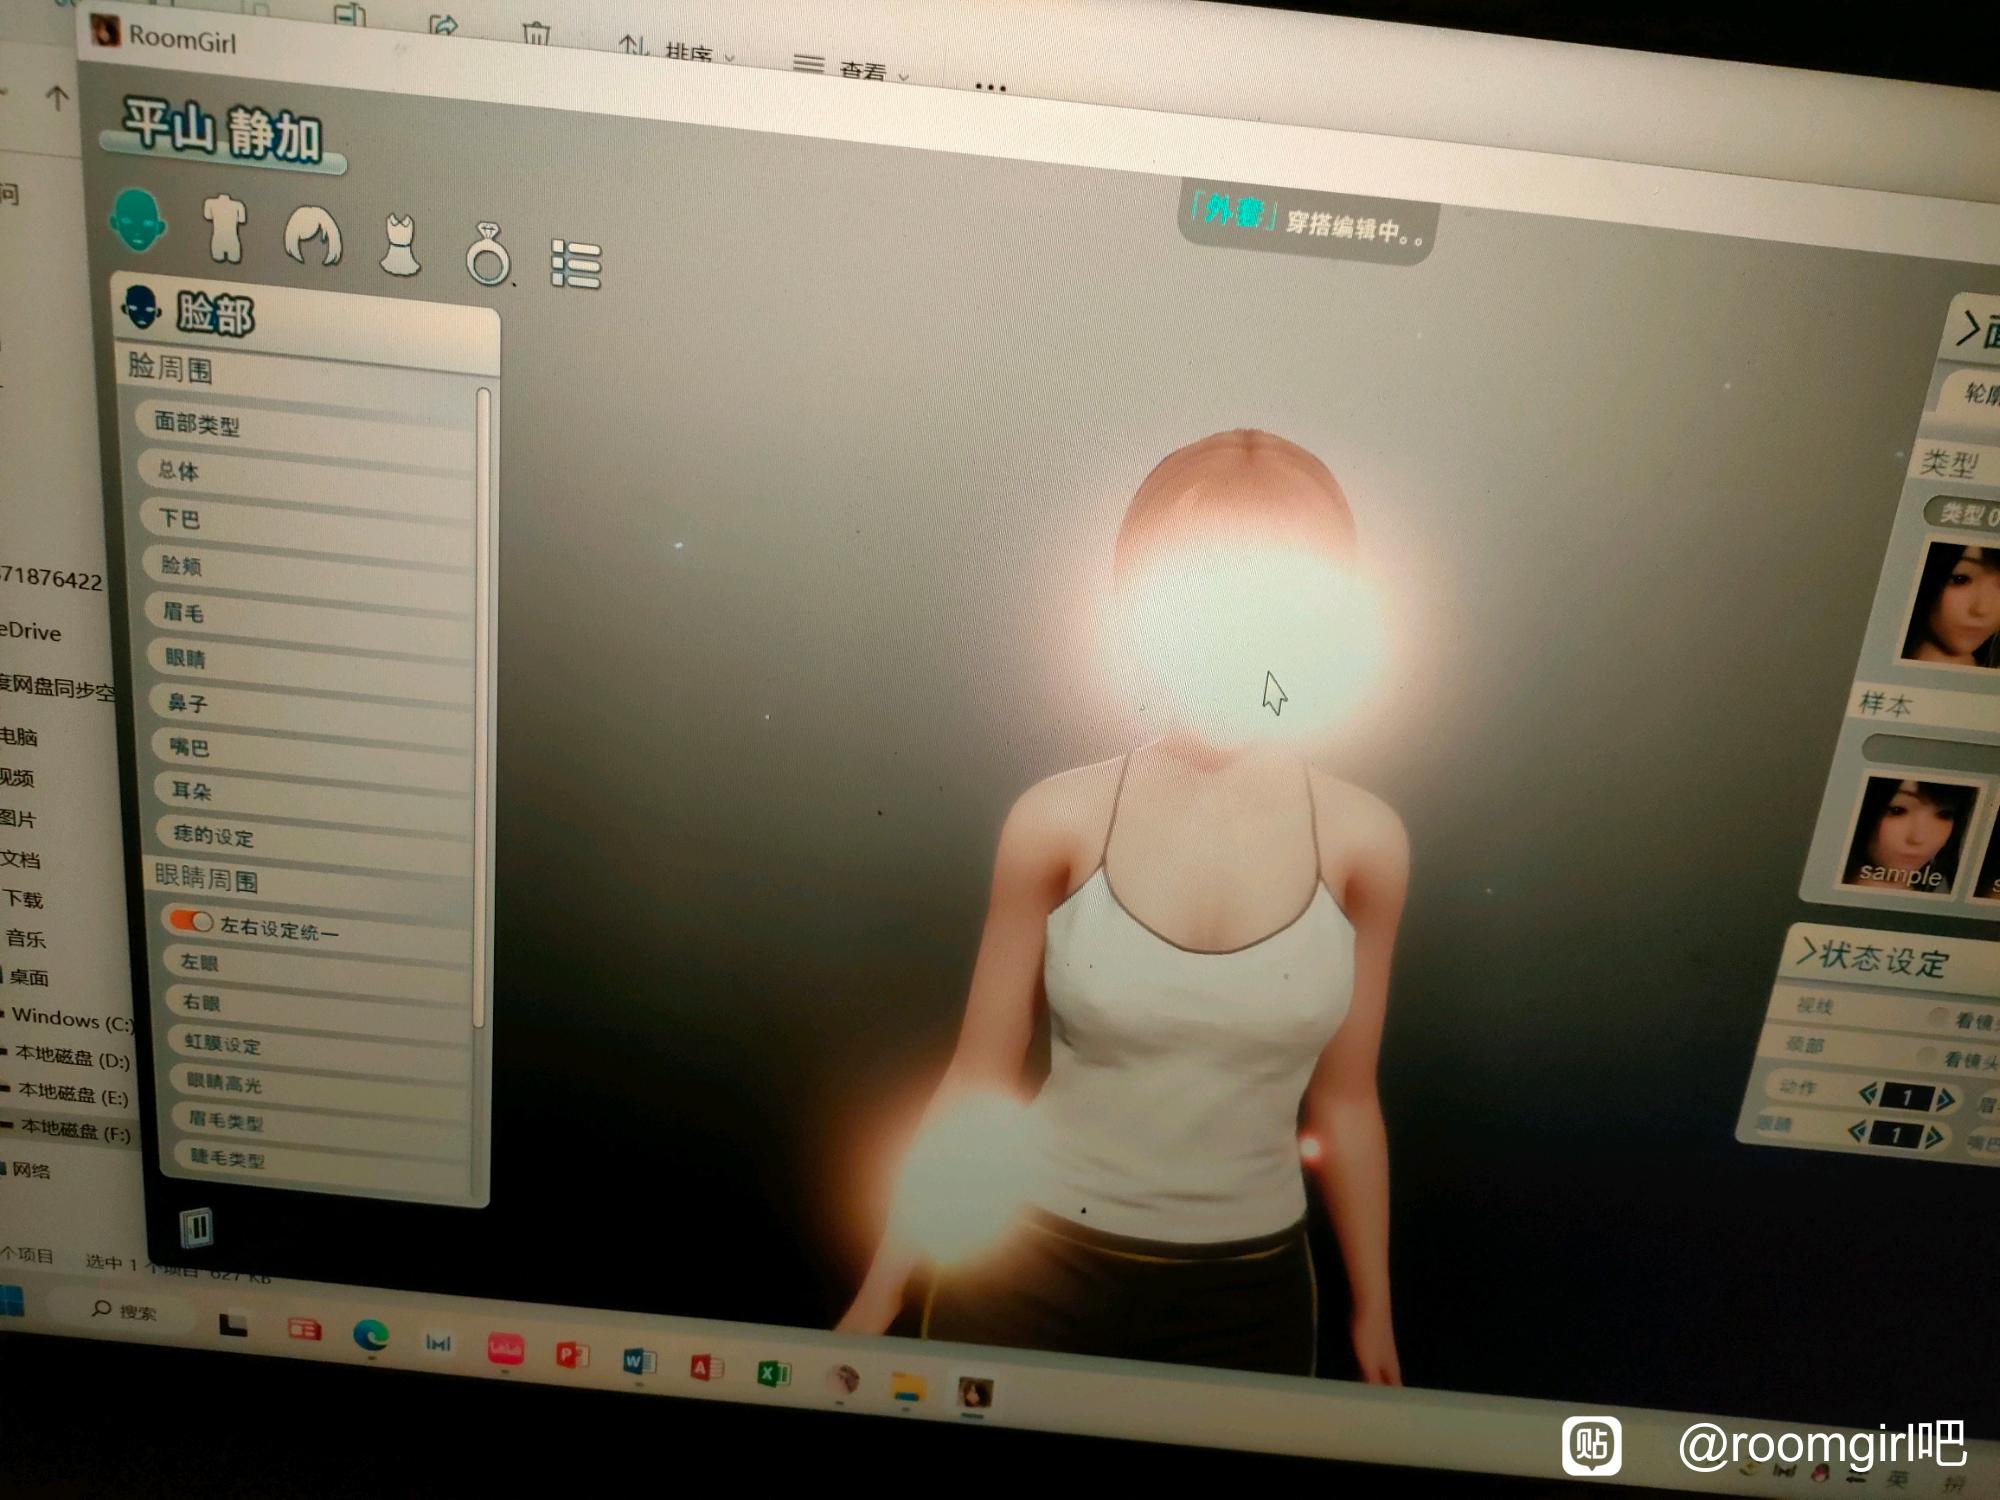
Task: Open Excel from the taskbar
Action: point(774,1373)
